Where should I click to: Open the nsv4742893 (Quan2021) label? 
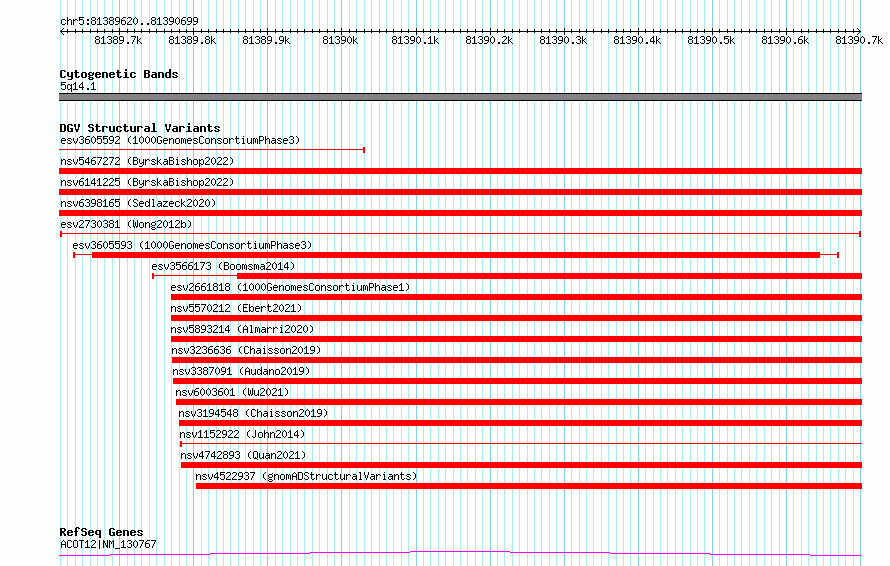coord(243,455)
